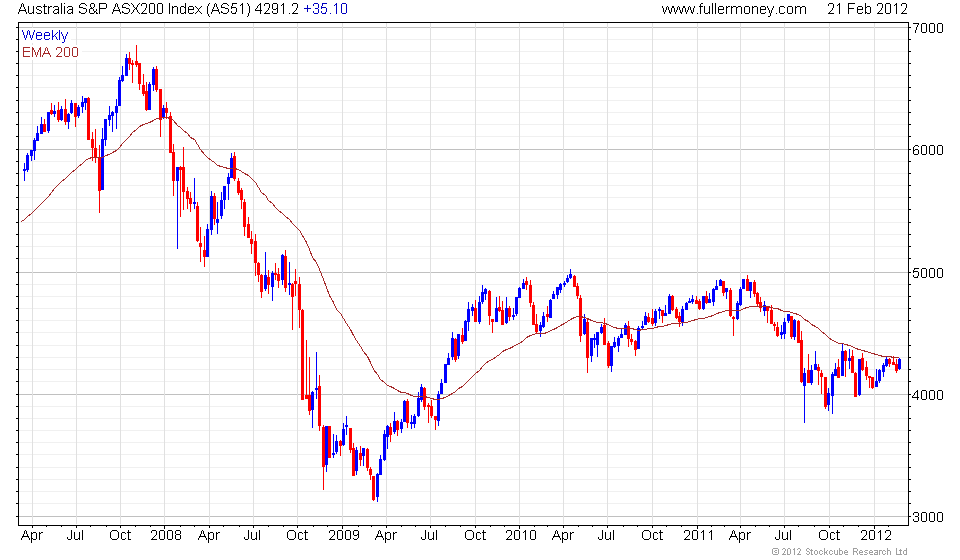Click the +35.10 change value
The height and width of the screenshot is (560, 960).
click(x=326, y=9)
